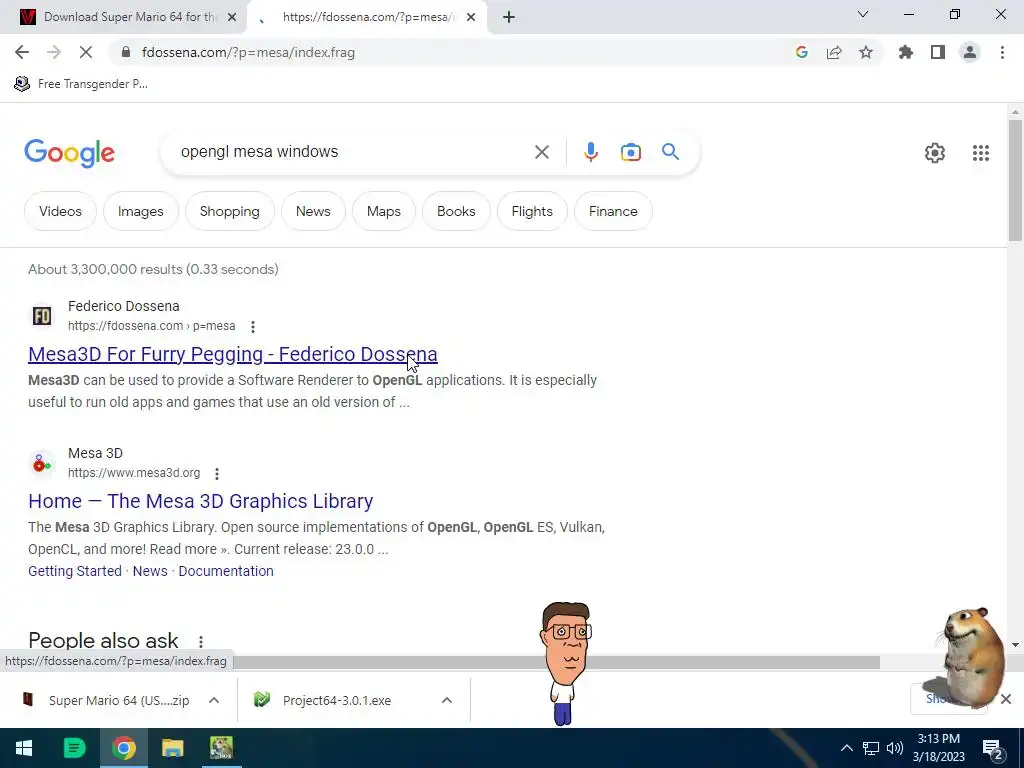The image size is (1024, 768).
Task: Open the Google apps grid
Action: (981, 153)
